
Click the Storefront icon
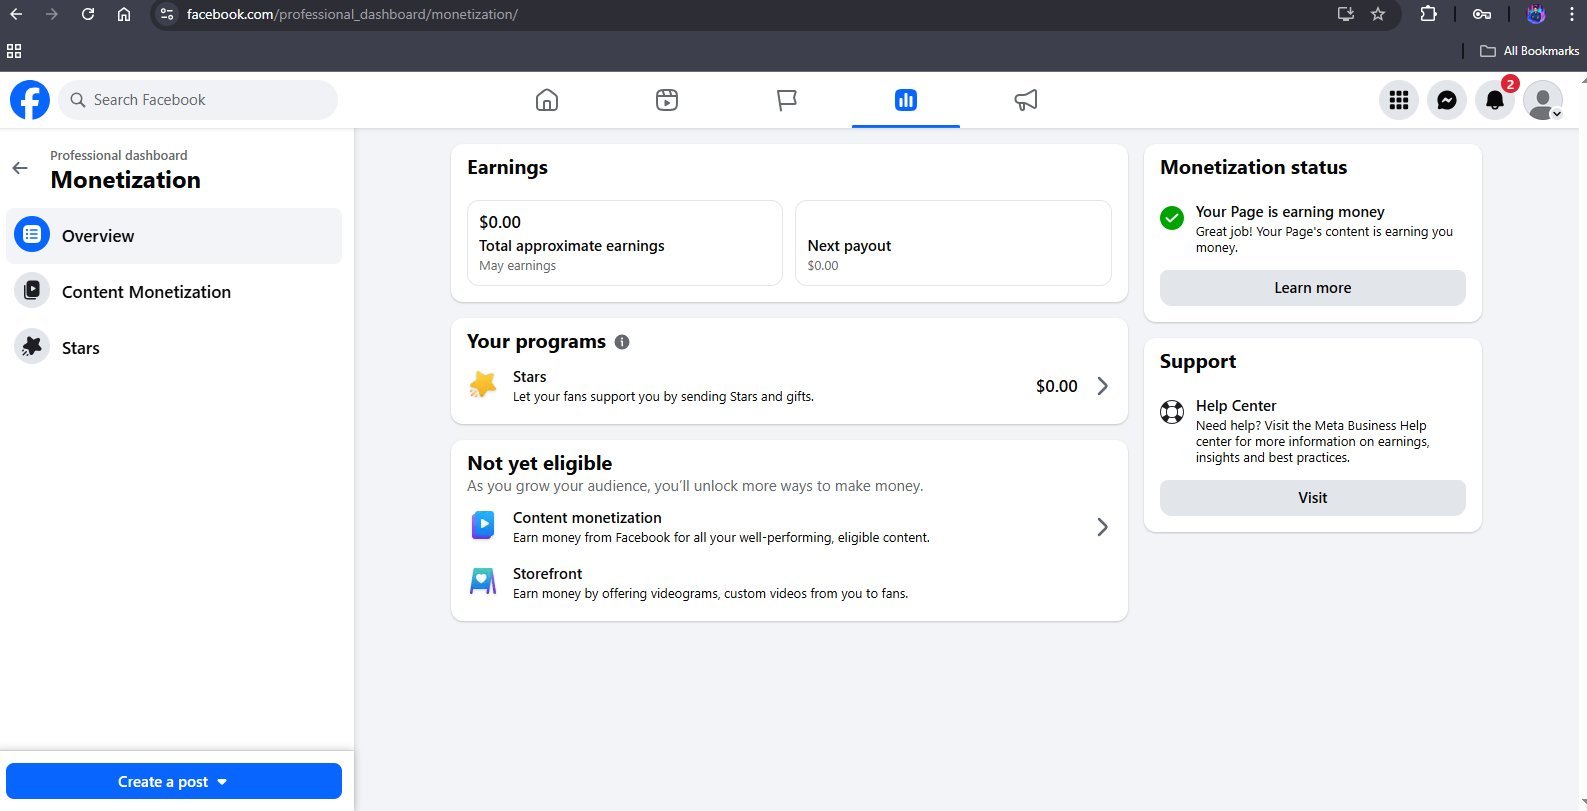click(483, 582)
